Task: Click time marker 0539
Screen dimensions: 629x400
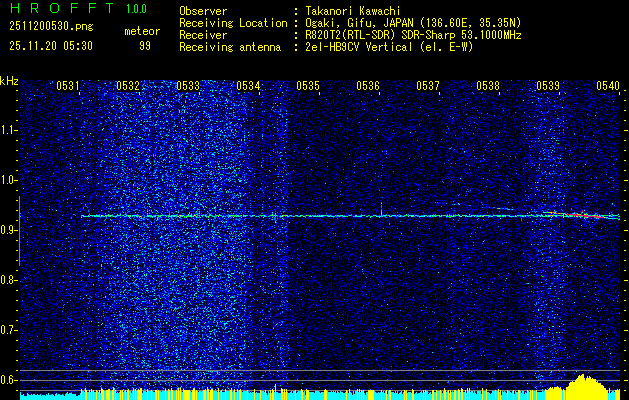Action: 548,85
